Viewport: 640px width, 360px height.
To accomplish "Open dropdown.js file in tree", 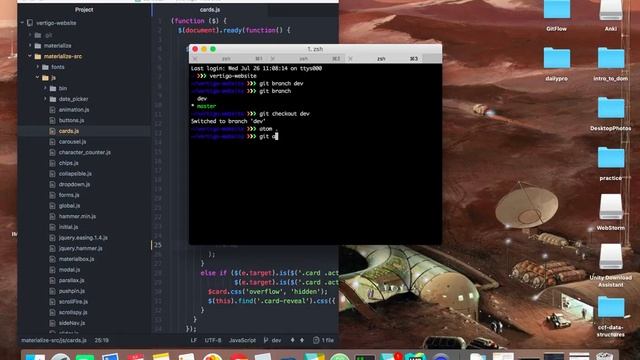I will (x=74, y=184).
